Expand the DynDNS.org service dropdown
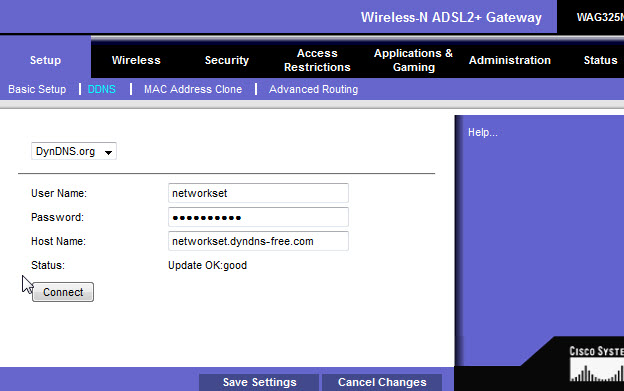 click(x=74, y=151)
